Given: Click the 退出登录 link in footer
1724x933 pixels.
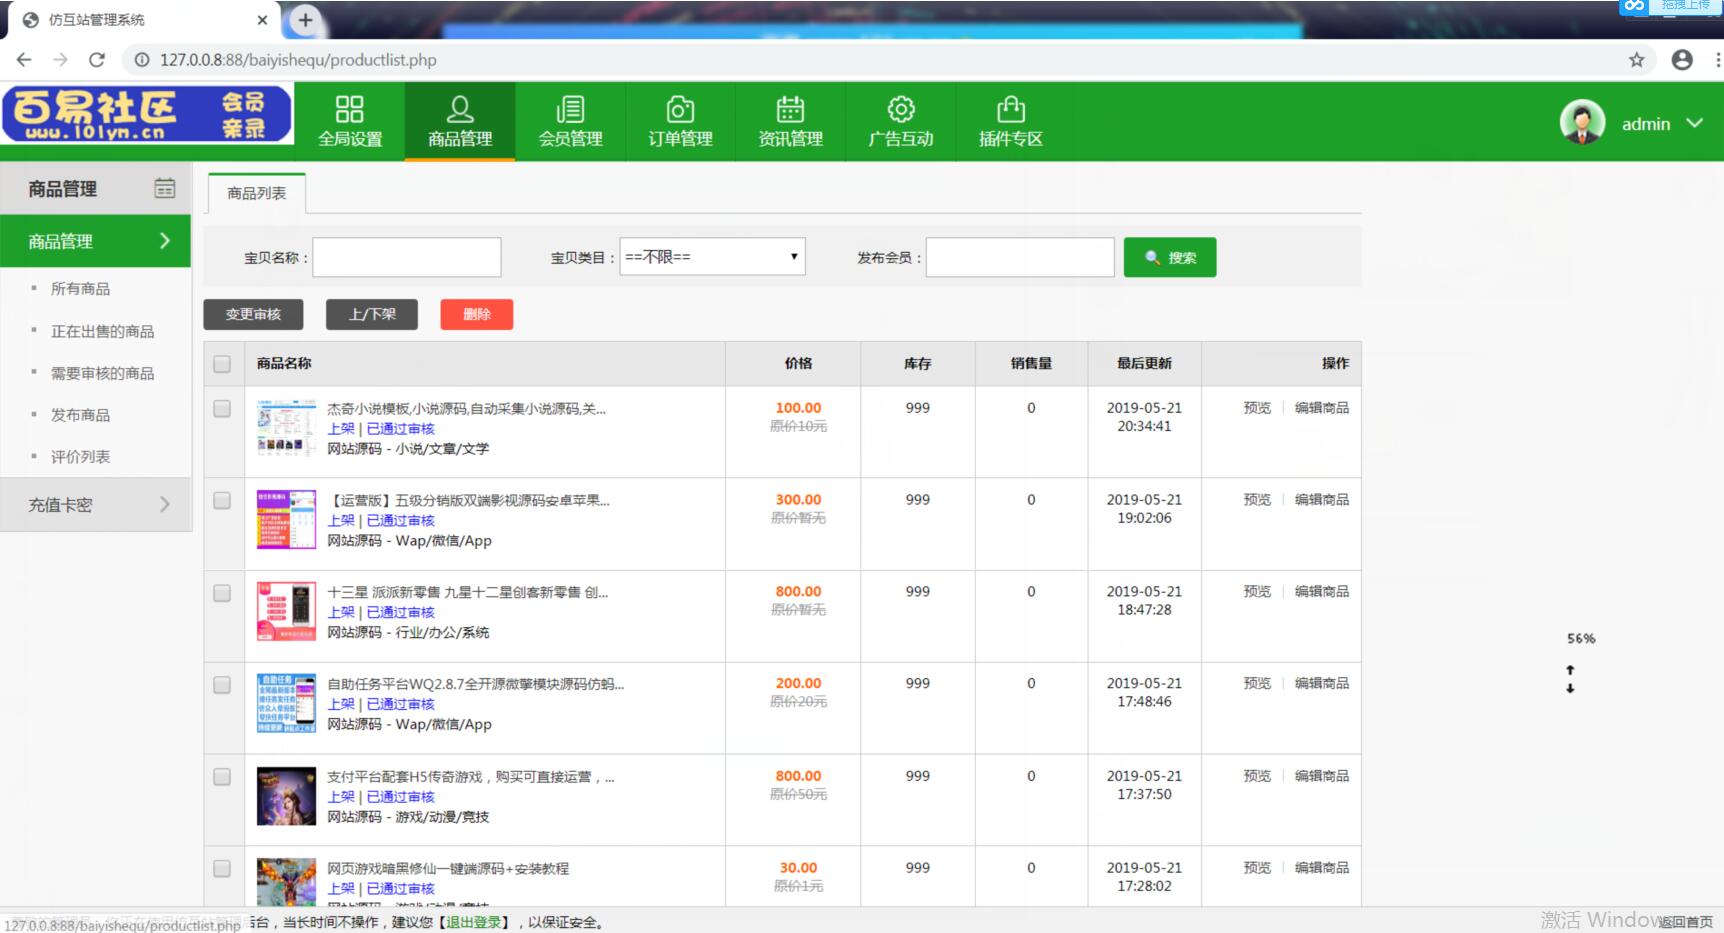Looking at the screenshot, I should [x=473, y=922].
